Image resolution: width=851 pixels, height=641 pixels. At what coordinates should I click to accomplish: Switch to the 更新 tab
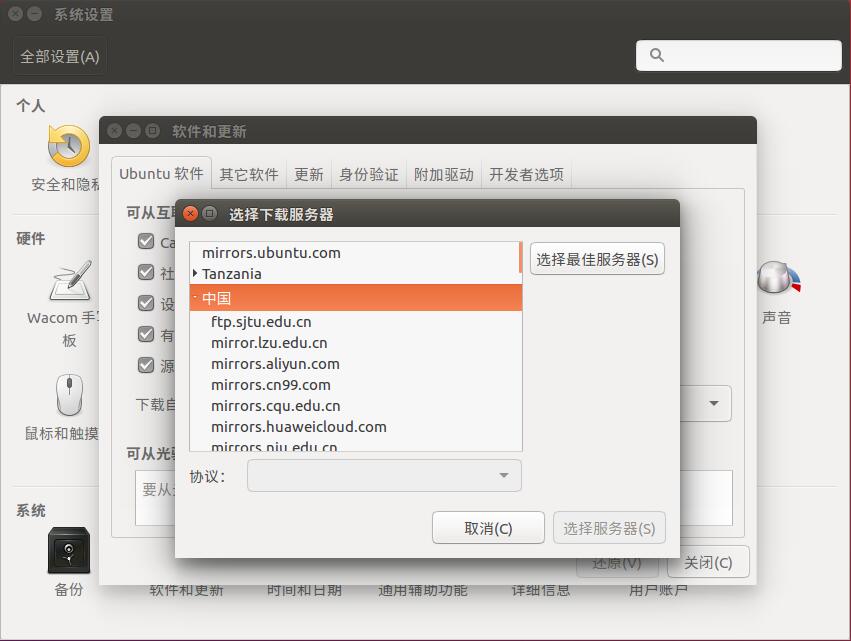pos(309,174)
